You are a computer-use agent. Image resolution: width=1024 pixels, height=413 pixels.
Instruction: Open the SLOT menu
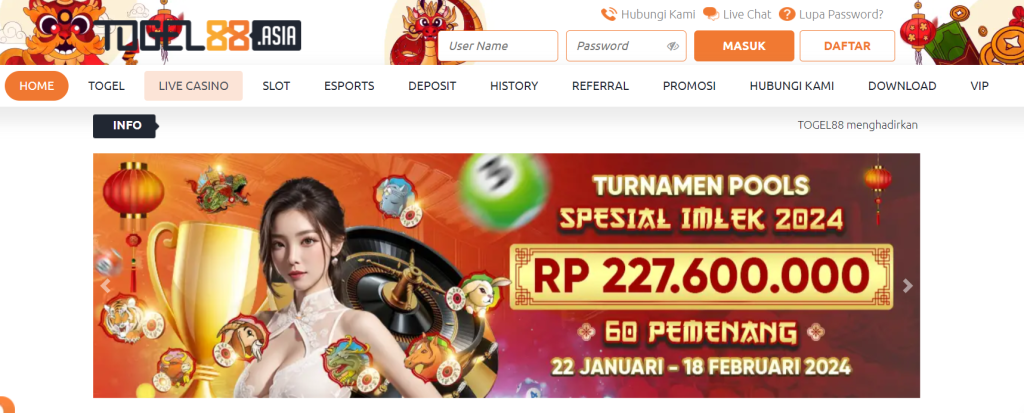[276, 86]
